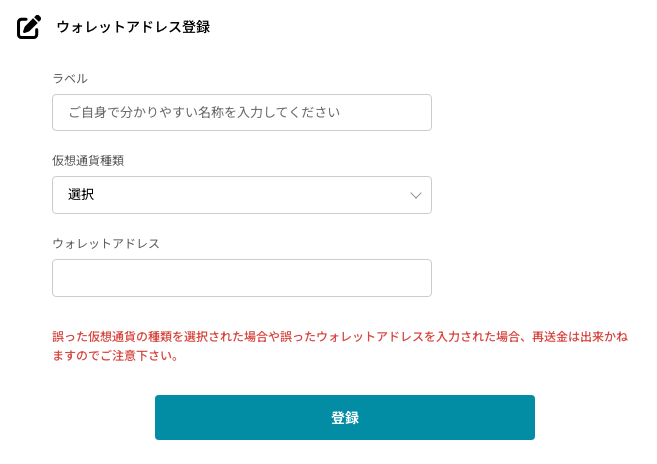Click the ラベル caption above the first field
The height and width of the screenshot is (464, 657).
(70, 78)
